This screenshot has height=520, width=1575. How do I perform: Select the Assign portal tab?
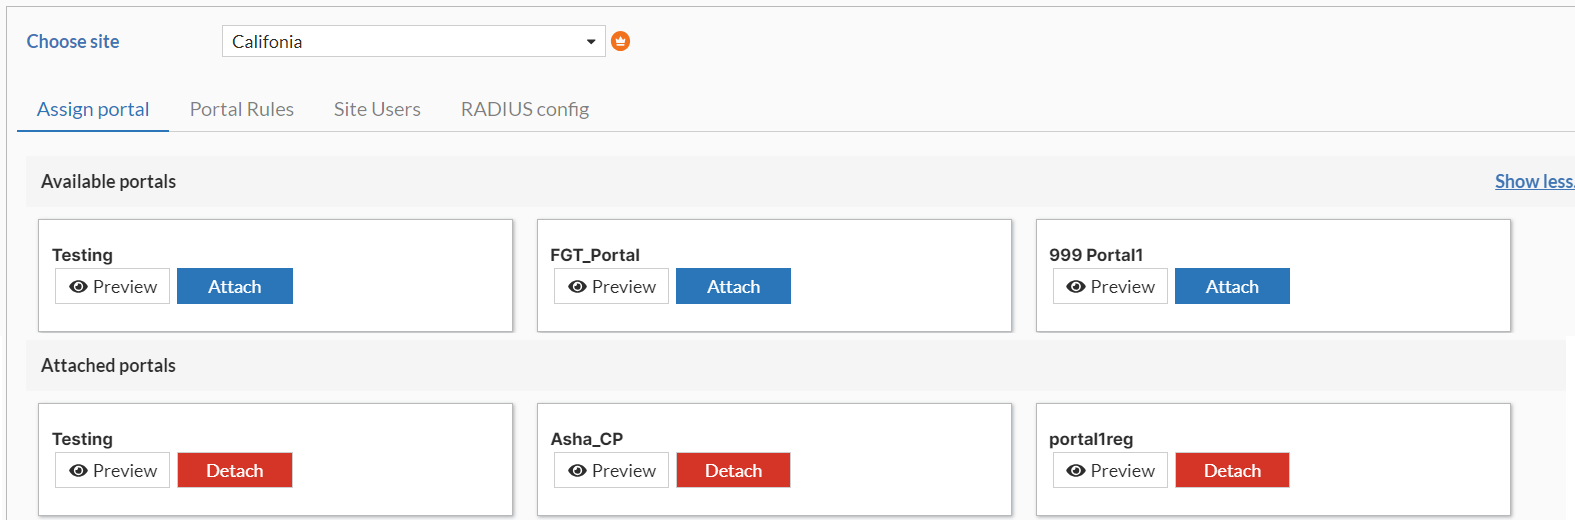point(93,109)
